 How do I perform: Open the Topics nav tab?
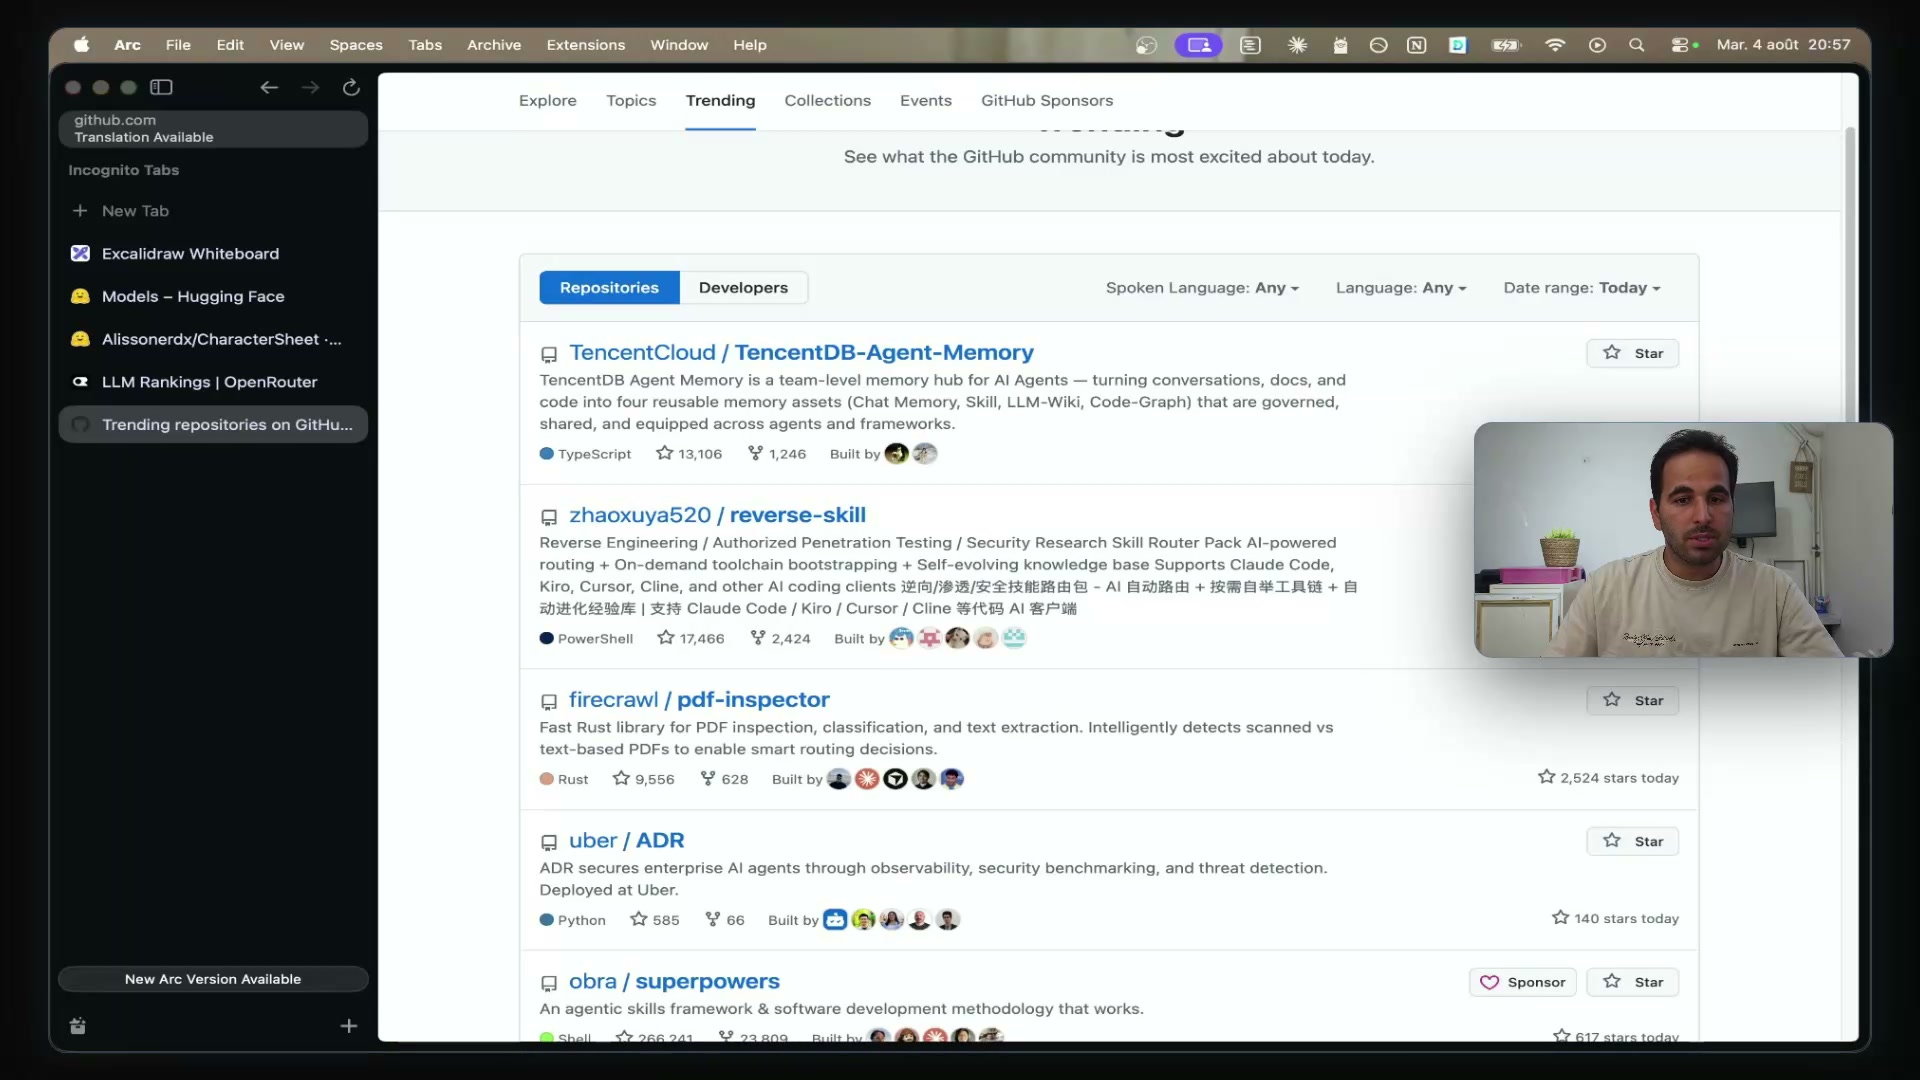click(631, 100)
